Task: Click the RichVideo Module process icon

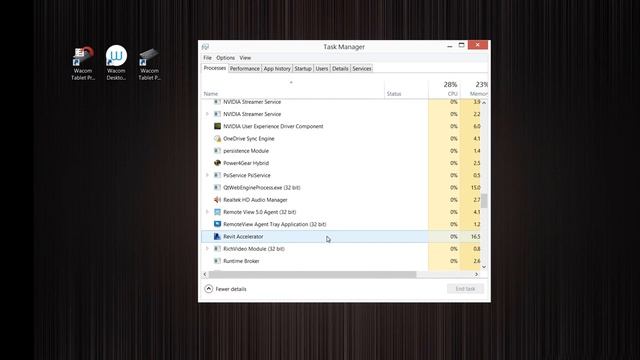Action: click(x=218, y=249)
